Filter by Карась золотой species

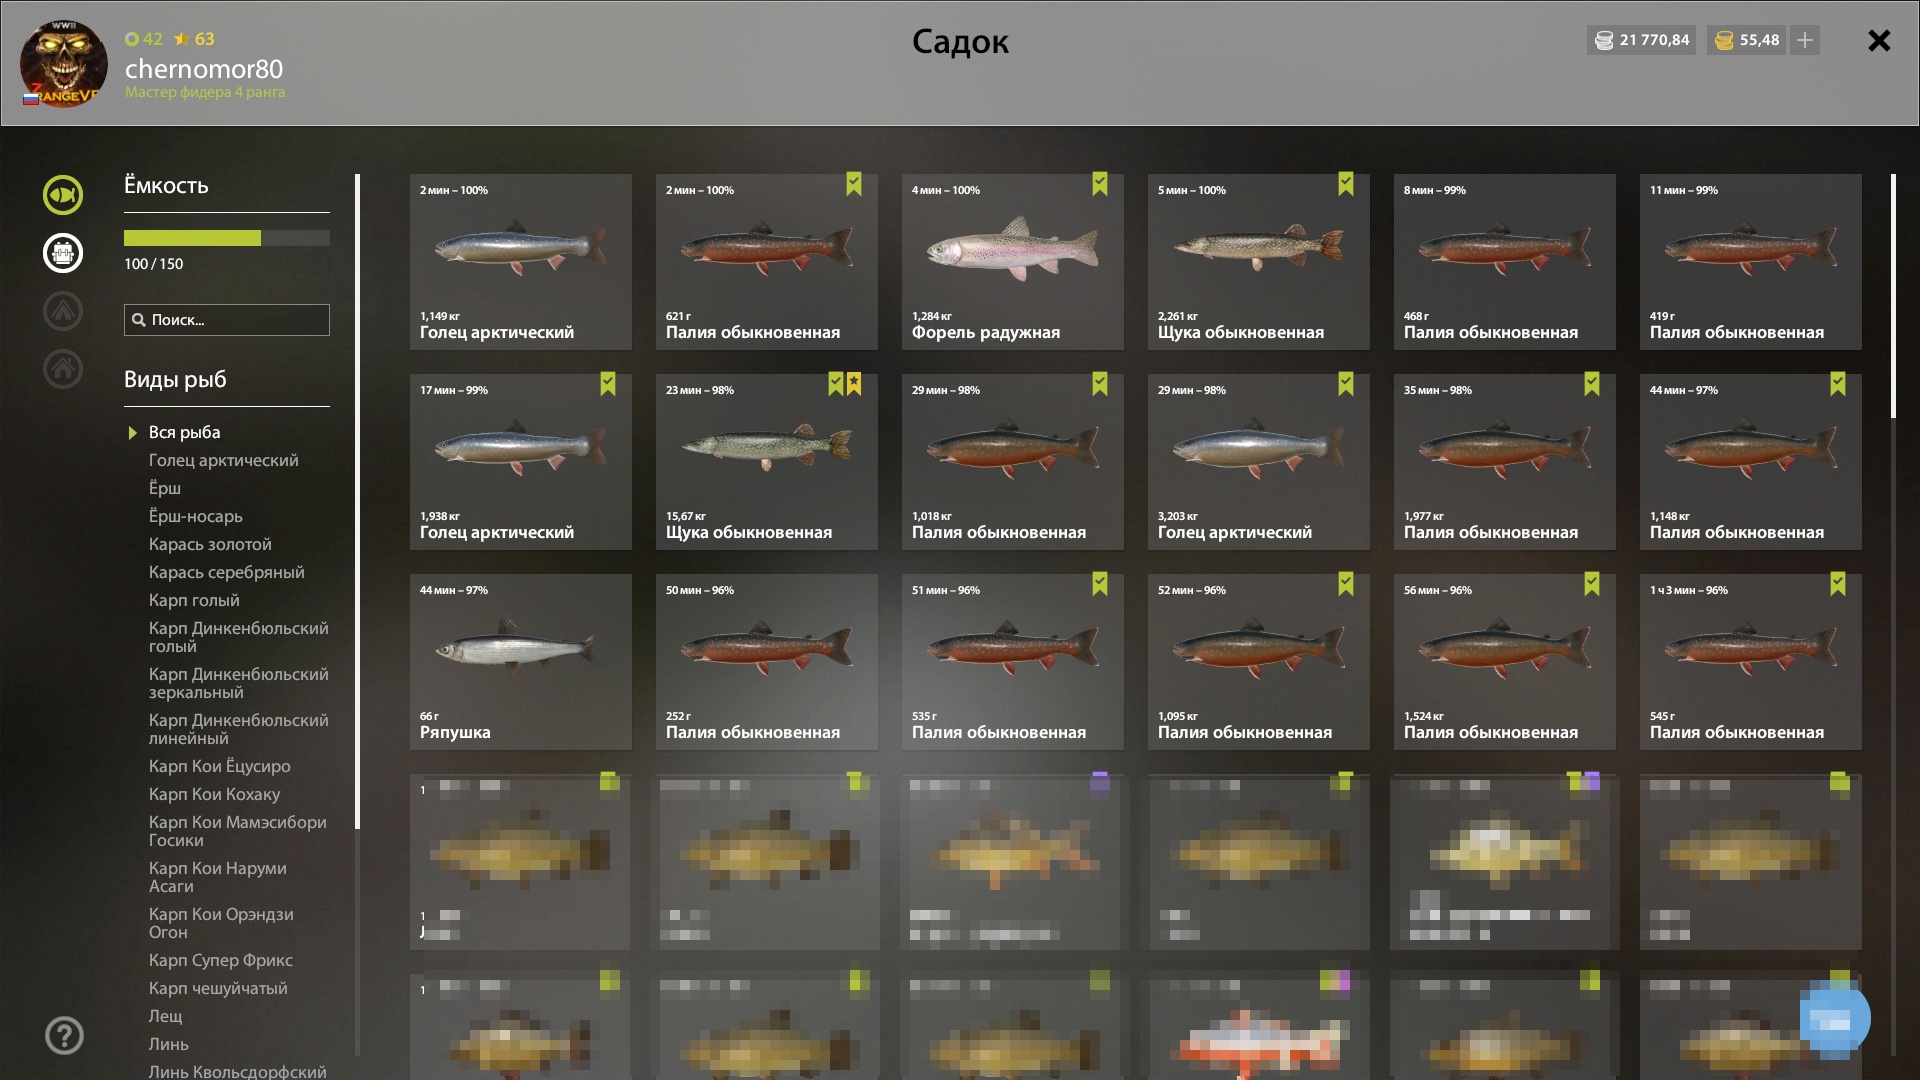pyautogui.click(x=210, y=544)
